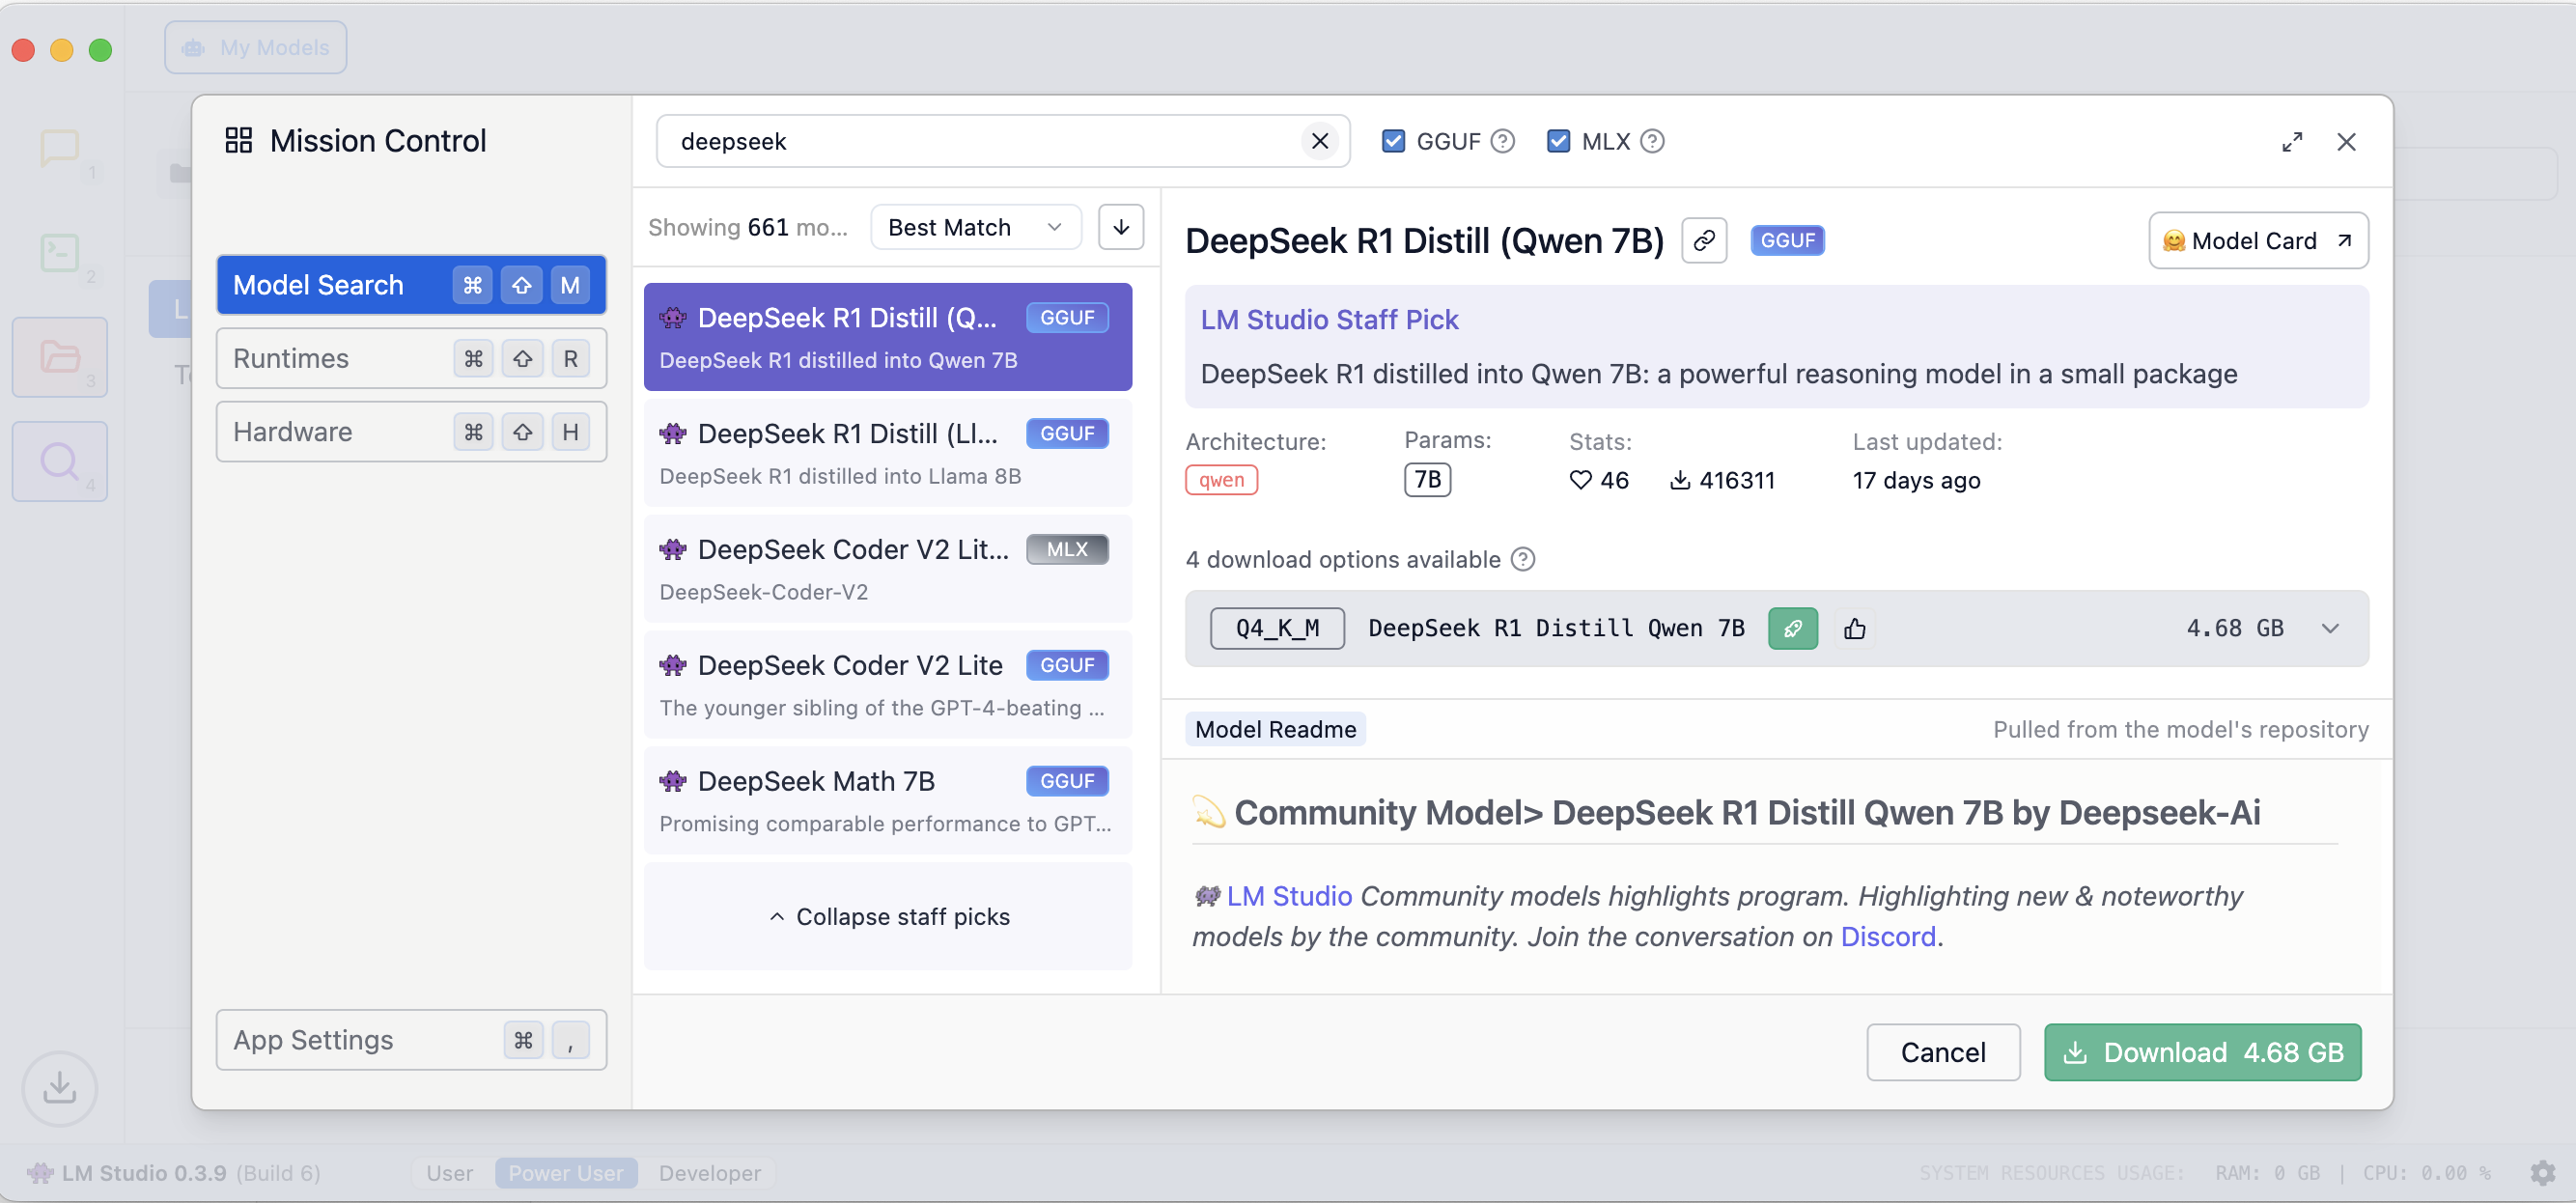Click the thumbs-up icon on Q4_K_M row
Screen dimensions: 2576x1203
tap(1854, 628)
